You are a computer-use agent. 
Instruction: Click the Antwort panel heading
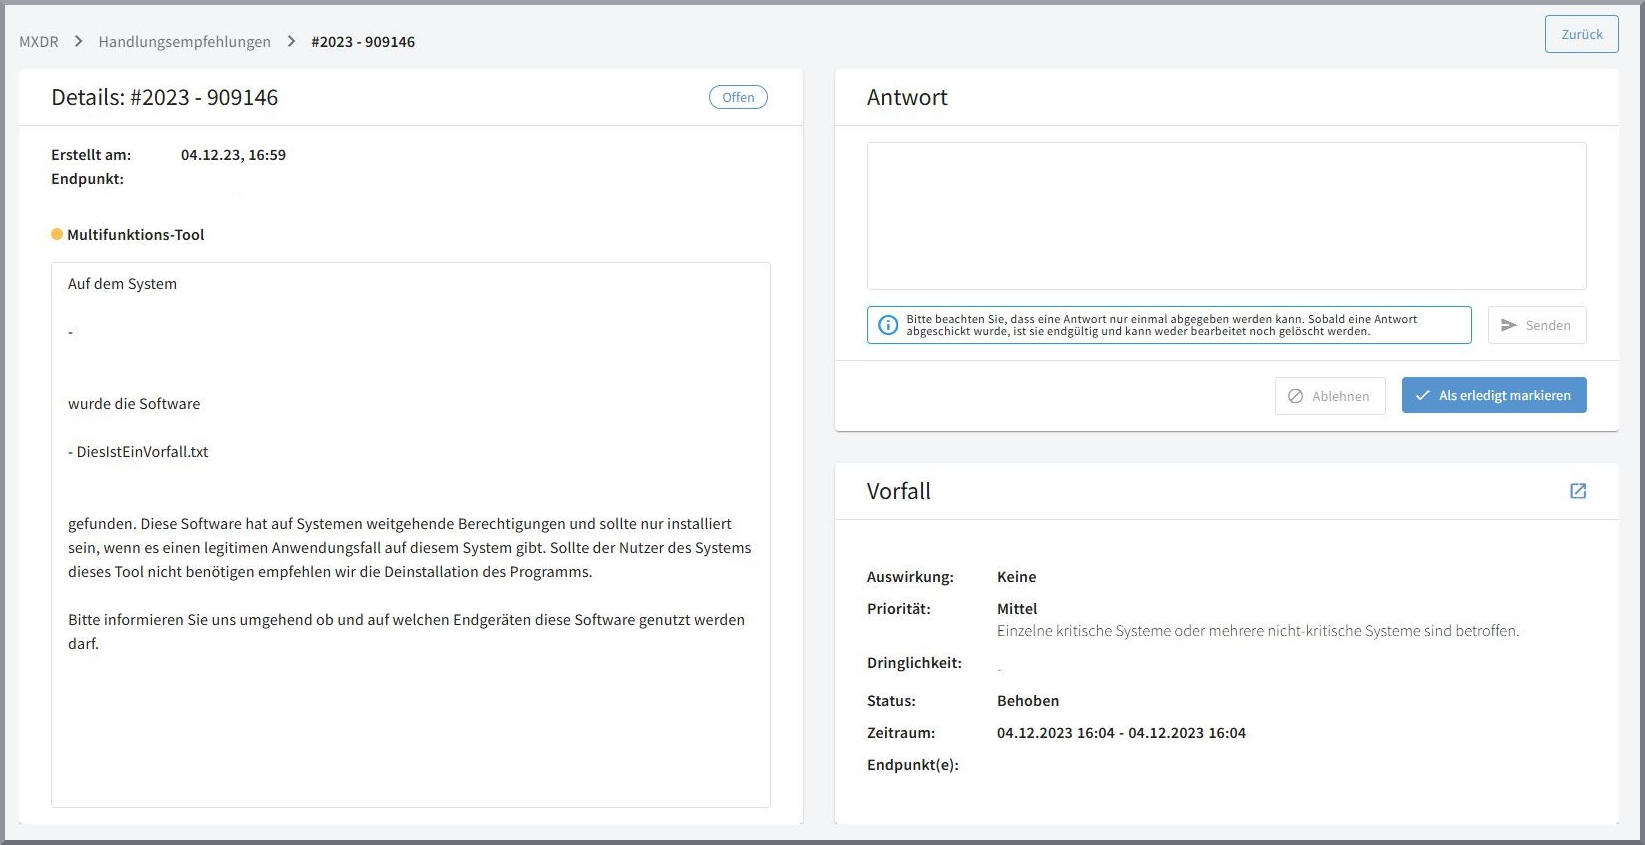[x=907, y=97]
